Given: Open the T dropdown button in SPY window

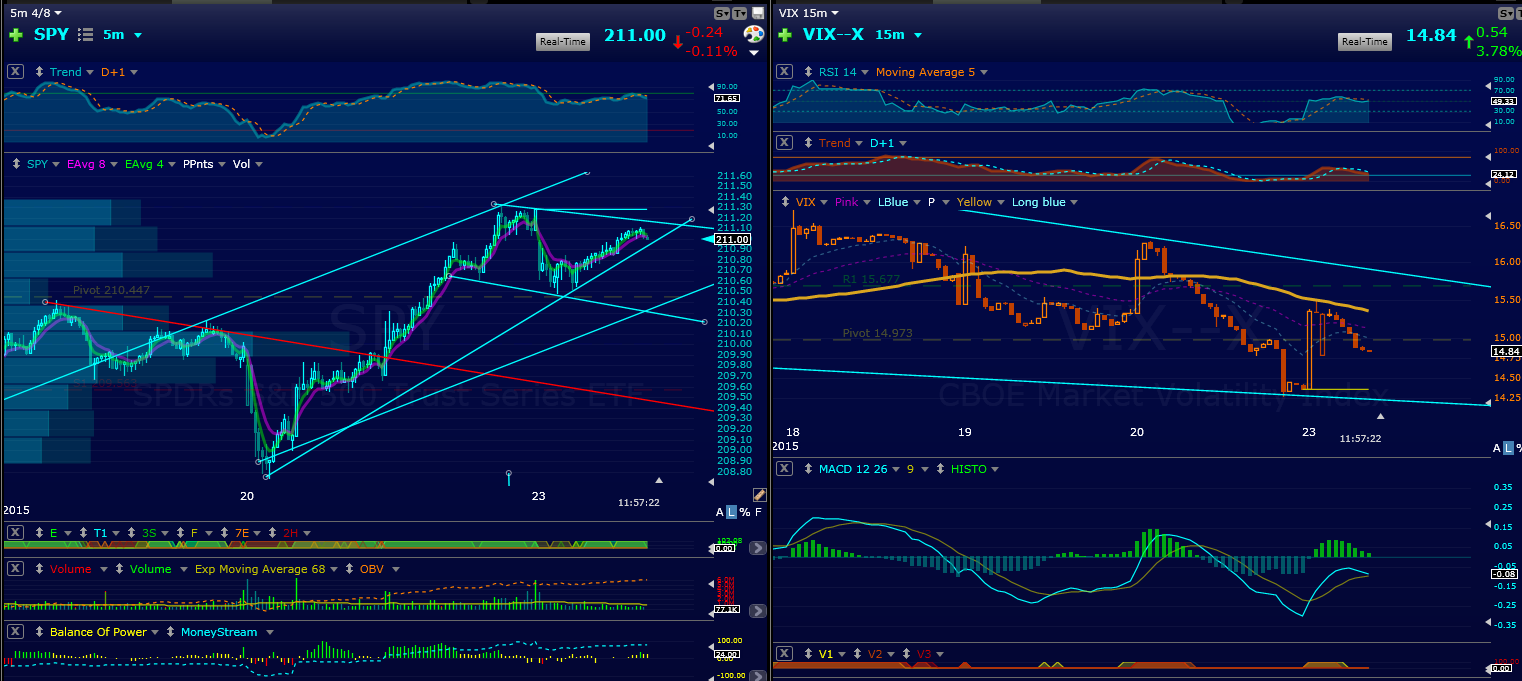Looking at the screenshot, I should point(741,13).
